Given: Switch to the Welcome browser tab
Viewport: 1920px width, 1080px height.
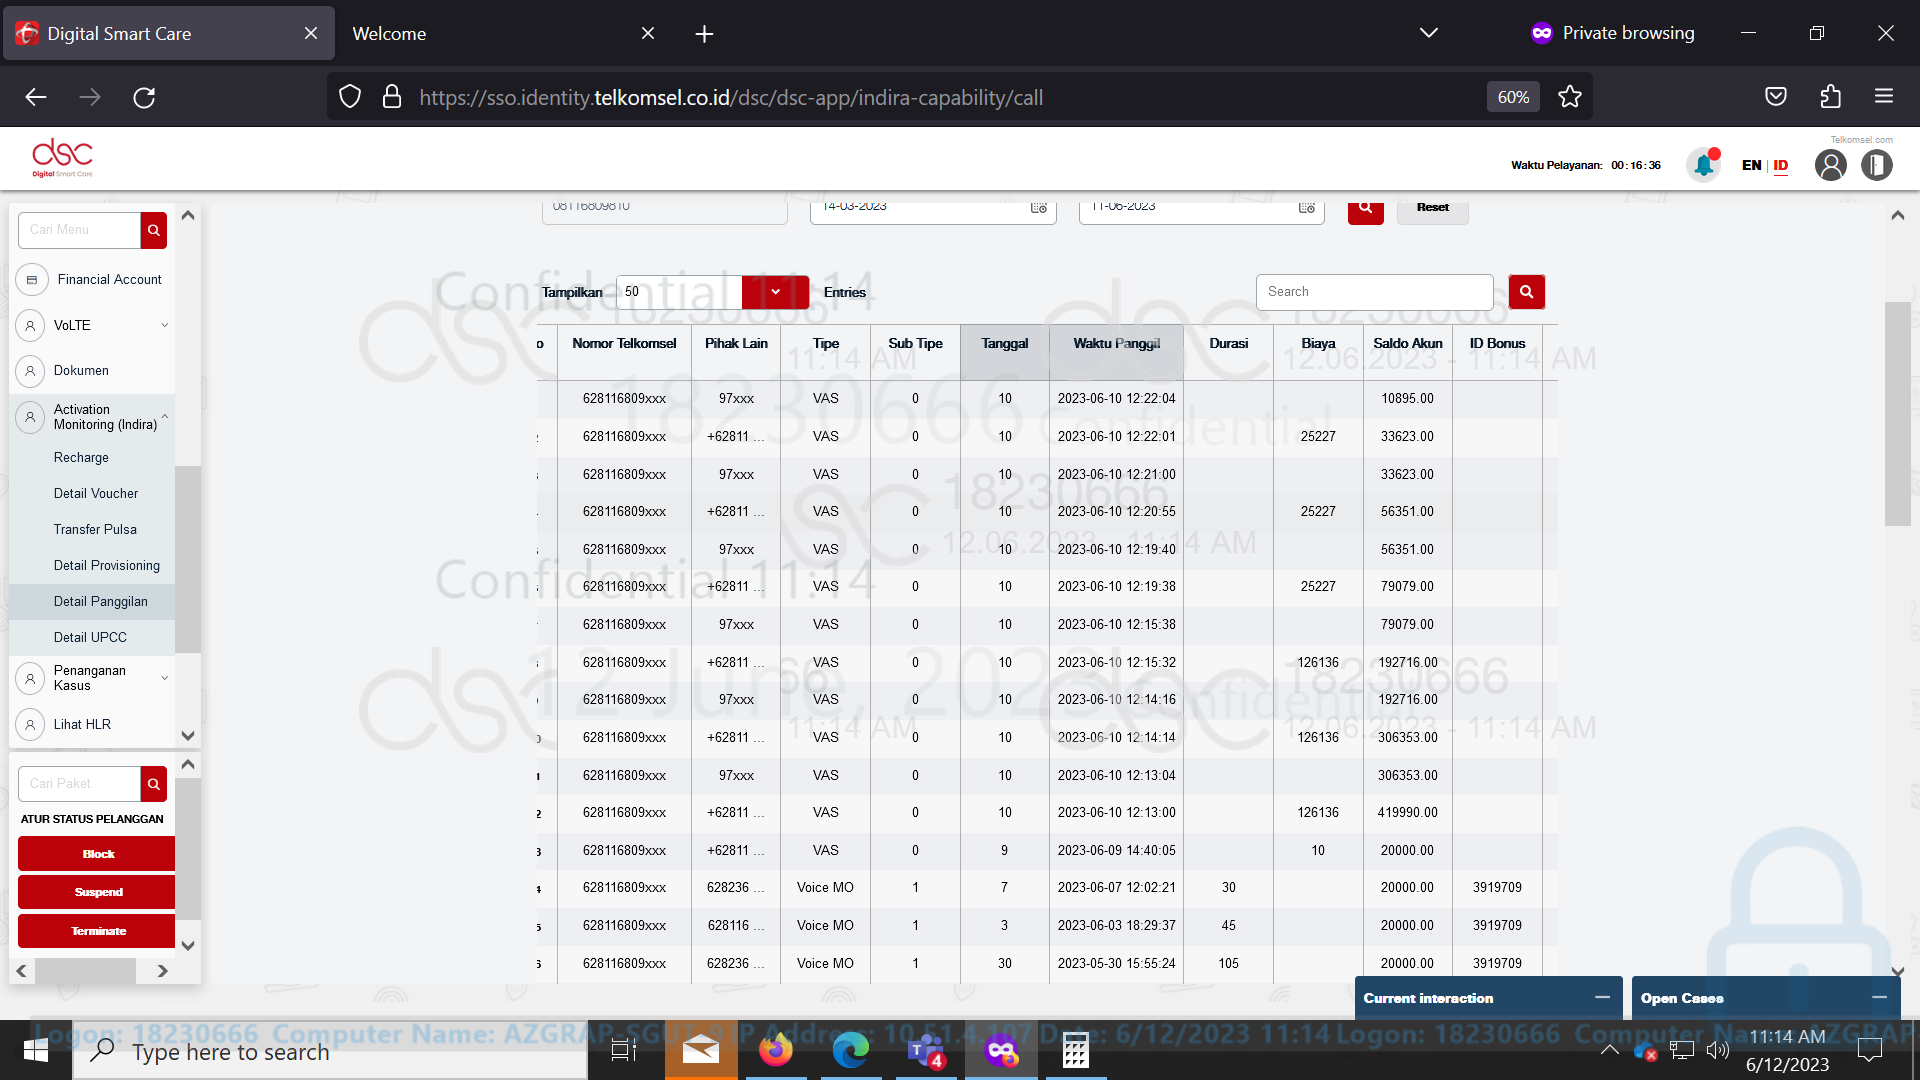Looking at the screenshot, I should [x=389, y=33].
